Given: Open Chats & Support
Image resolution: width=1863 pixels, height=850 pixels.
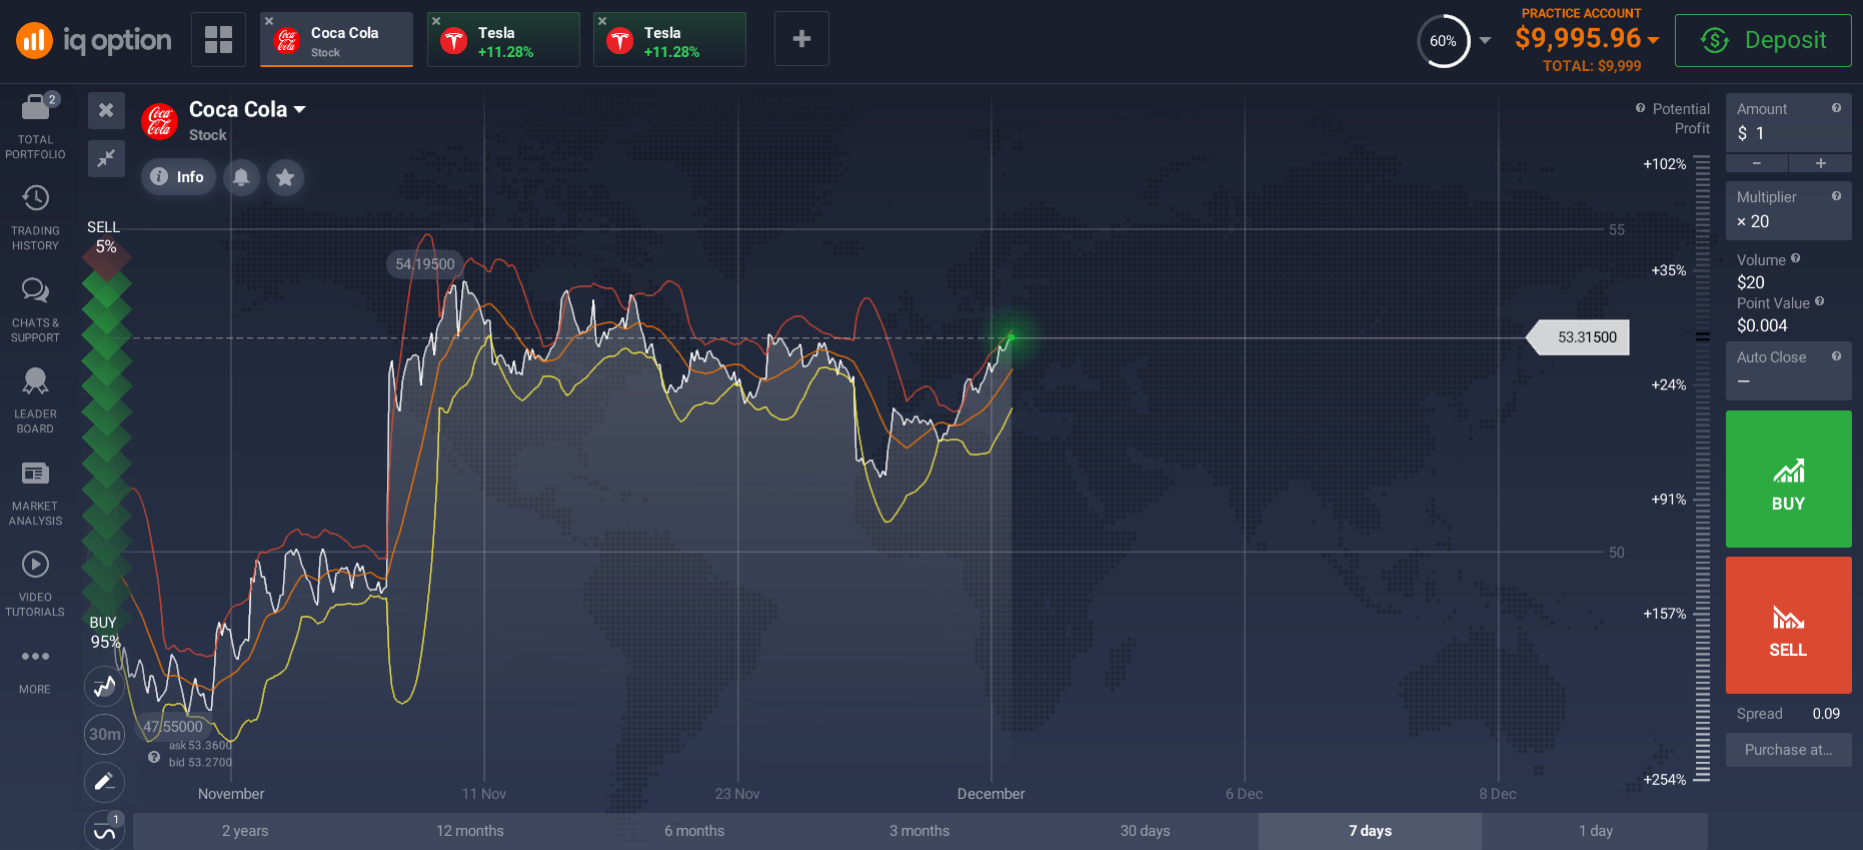Looking at the screenshot, I should point(35,309).
